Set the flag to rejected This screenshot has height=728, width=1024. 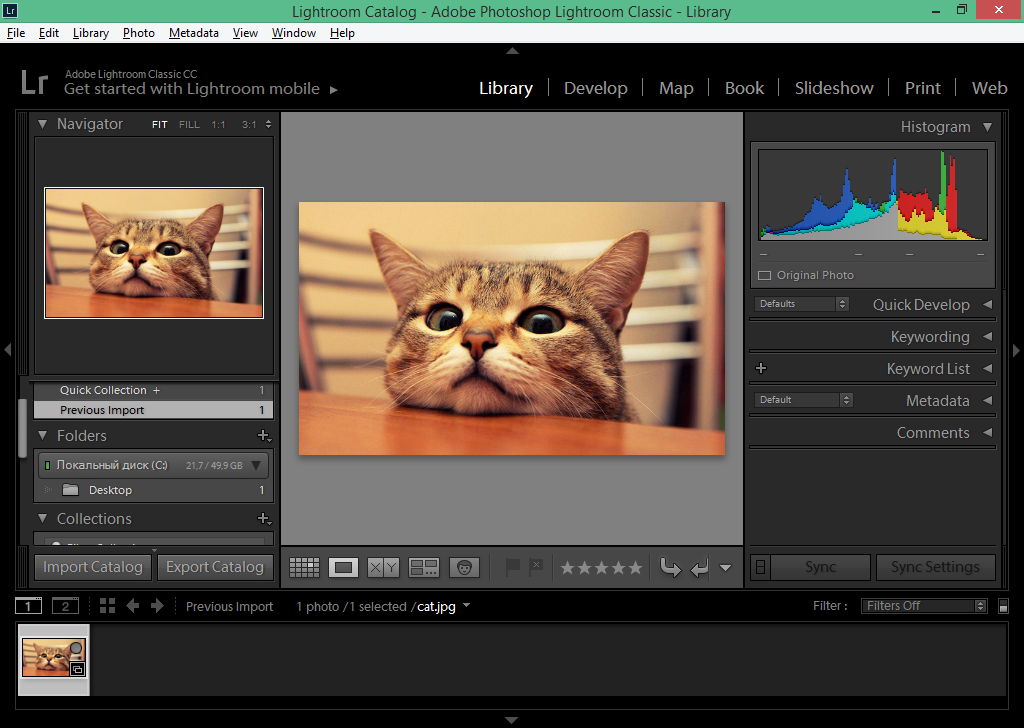[536, 567]
